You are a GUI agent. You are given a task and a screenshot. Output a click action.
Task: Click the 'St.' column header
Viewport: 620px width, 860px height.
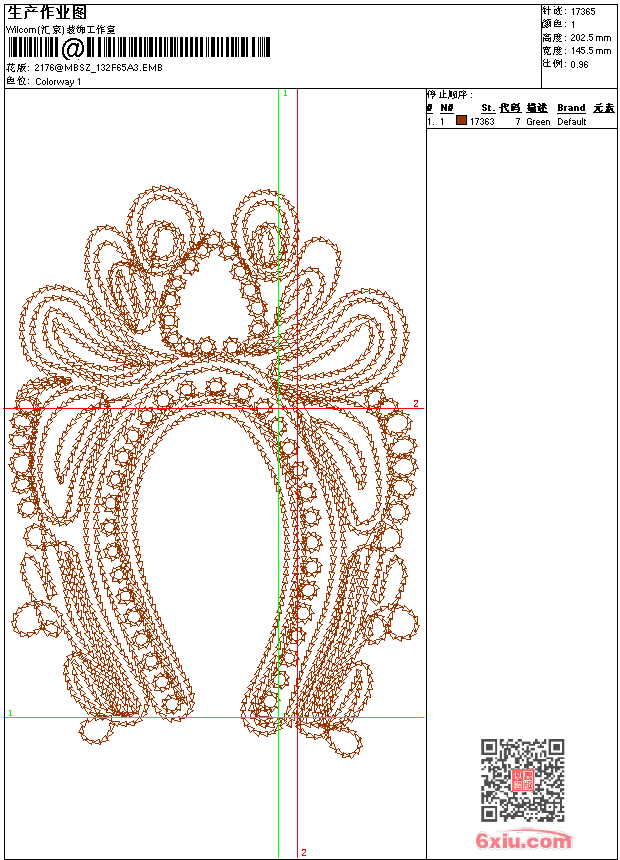[x=488, y=108]
